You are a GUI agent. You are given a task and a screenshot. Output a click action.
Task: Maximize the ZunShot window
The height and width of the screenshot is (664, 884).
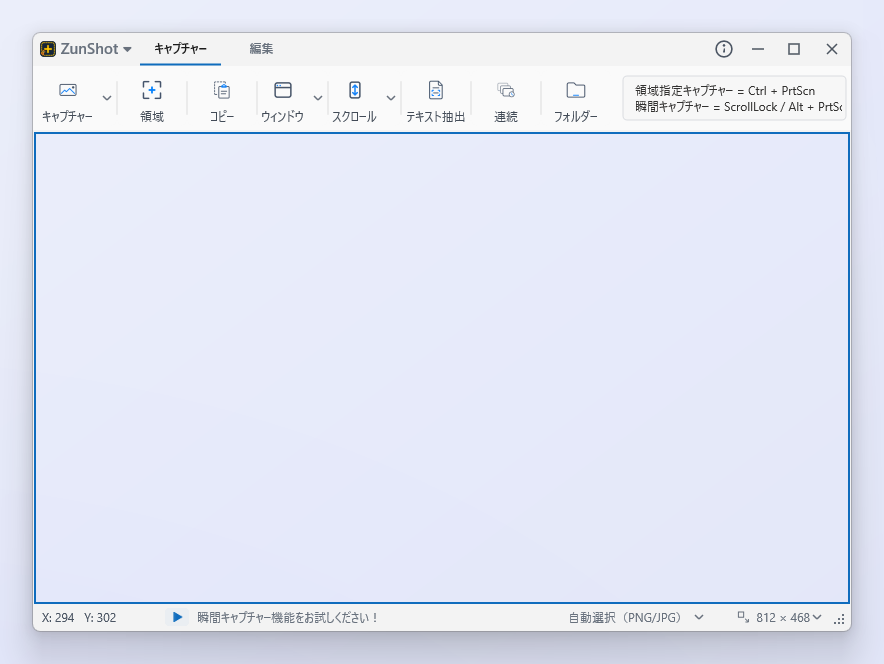[x=794, y=49]
